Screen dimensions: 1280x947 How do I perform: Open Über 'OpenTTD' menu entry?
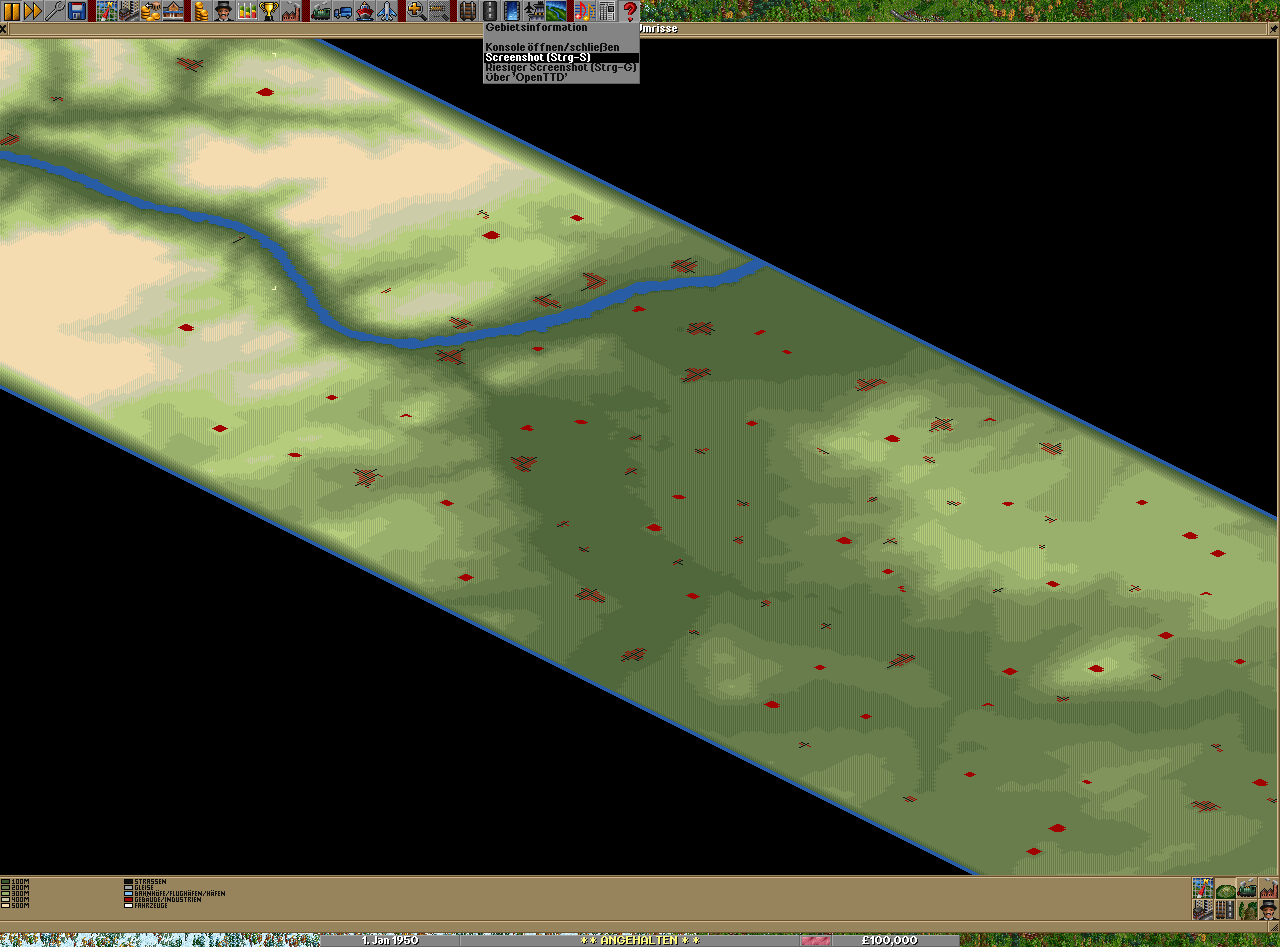click(561, 77)
